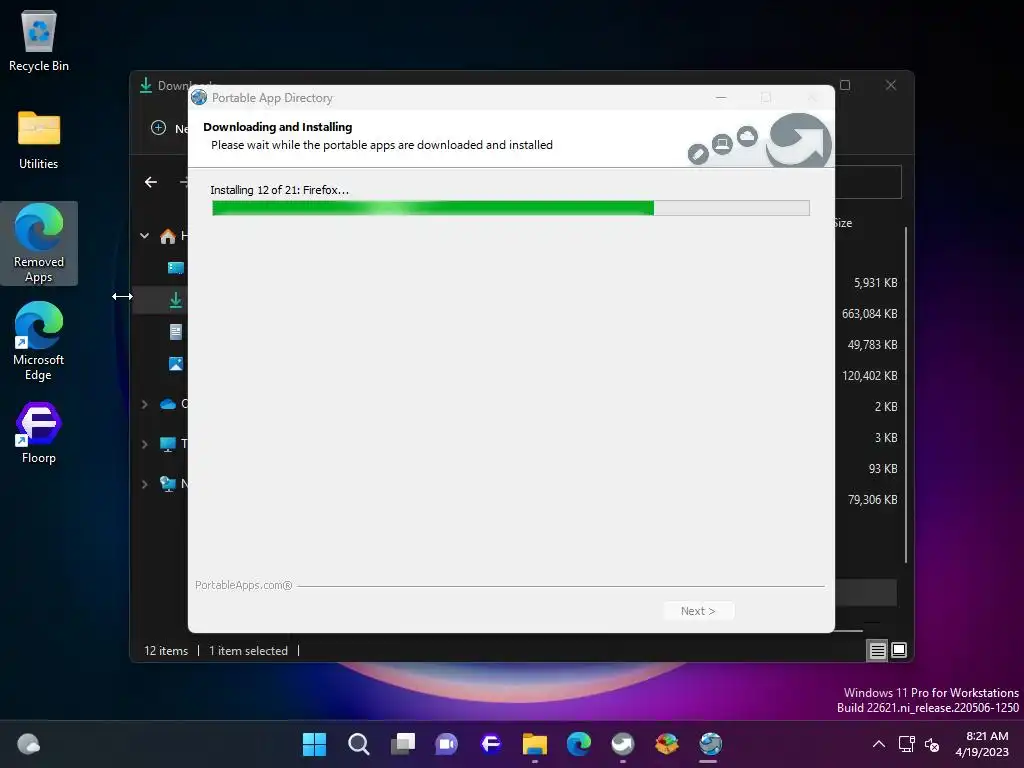Image resolution: width=1024 pixels, height=768 pixels.
Task: Select Pictures in Explorer navigation pane
Action: (x=176, y=364)
